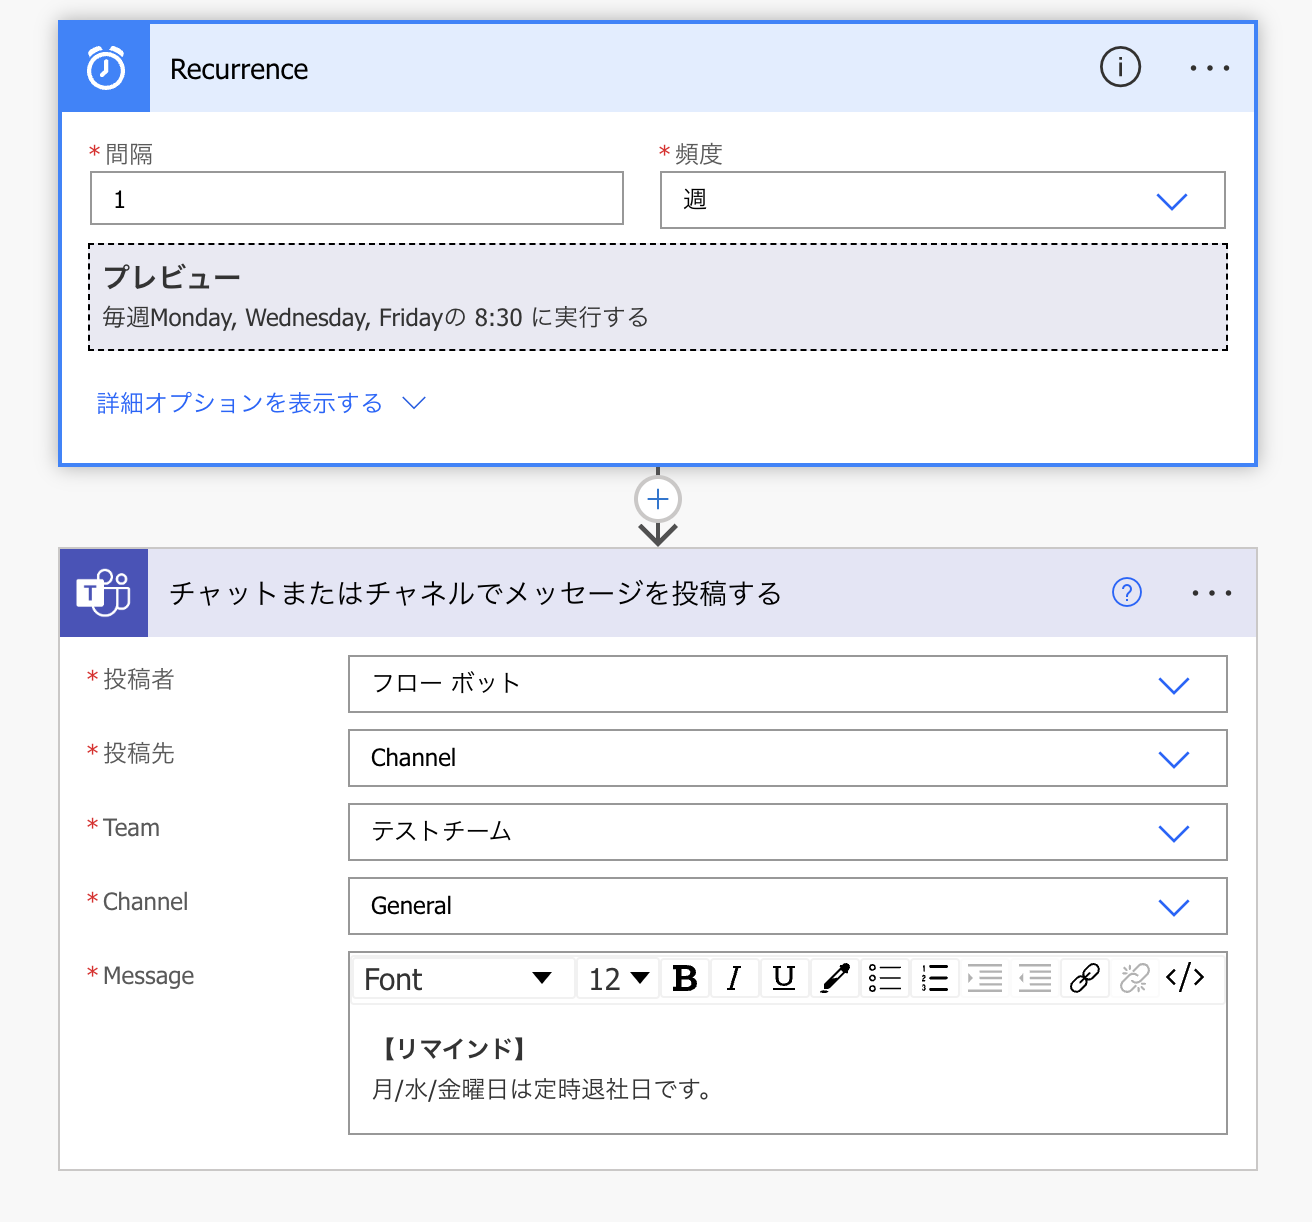Open the font size selector showing 12
1312x1222 pixels.
pyautogui.click(x=617, y=978)
